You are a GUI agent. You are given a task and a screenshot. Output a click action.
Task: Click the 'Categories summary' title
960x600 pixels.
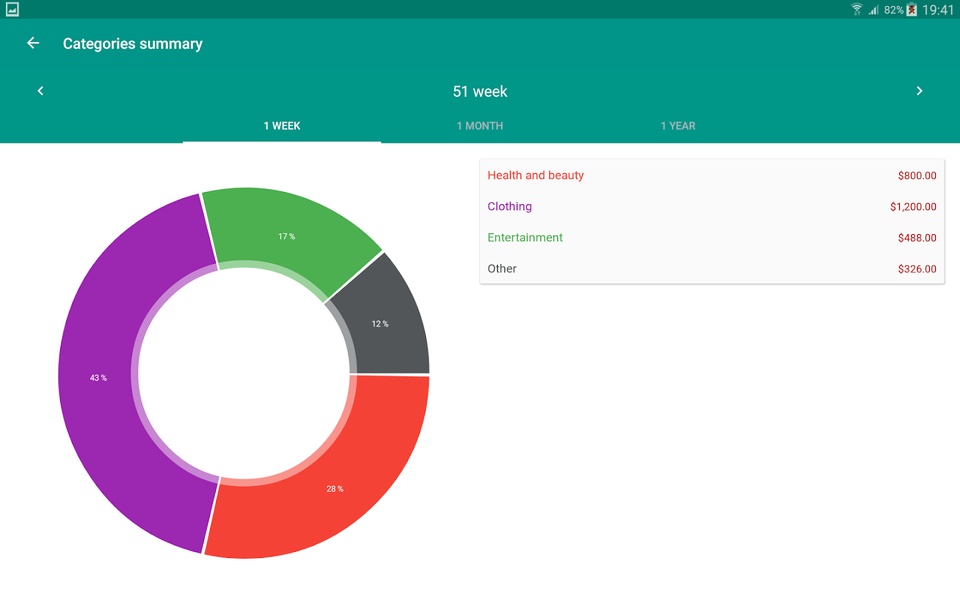coord(132,43)
